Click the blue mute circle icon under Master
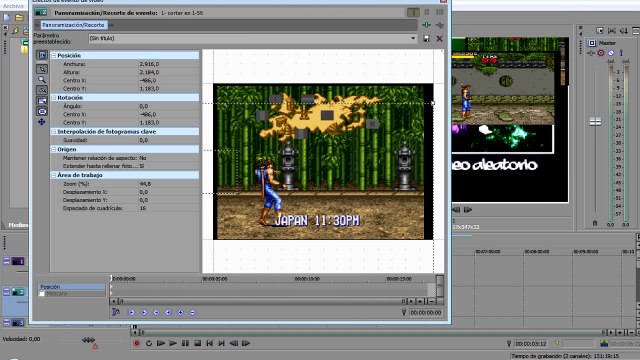Screen dimensions: 640x360 click(x=611, y=53)
